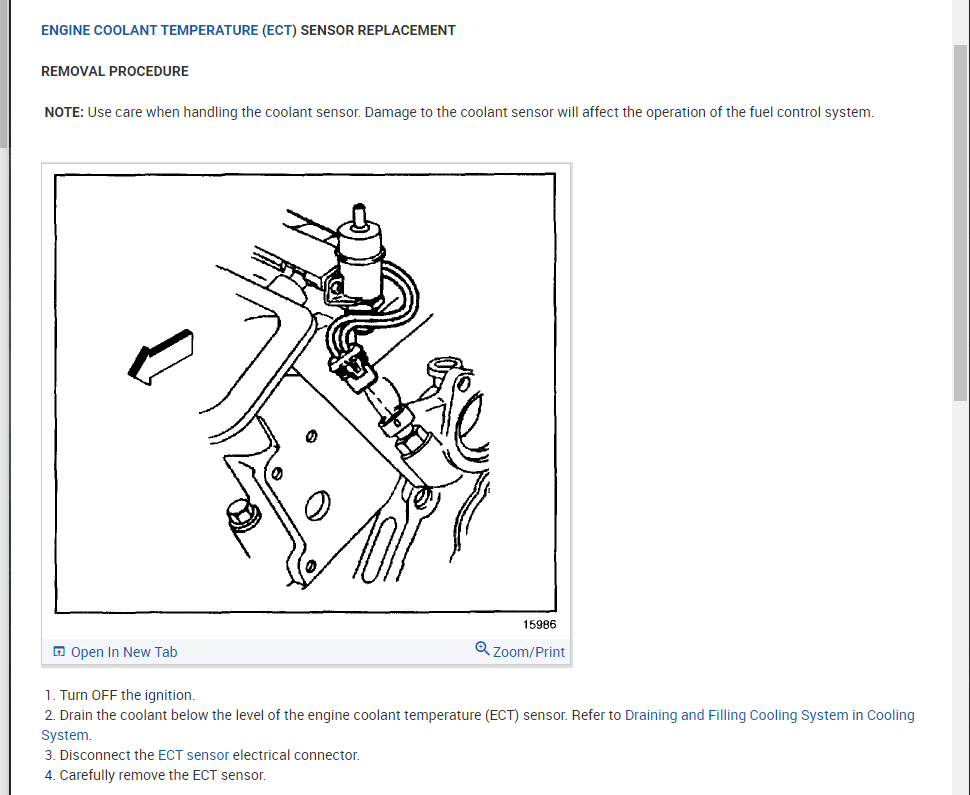The width and height of the screenshot is (970, 795).
Task: Click the left edge panel scrollbar thumb
Action: 4,74
